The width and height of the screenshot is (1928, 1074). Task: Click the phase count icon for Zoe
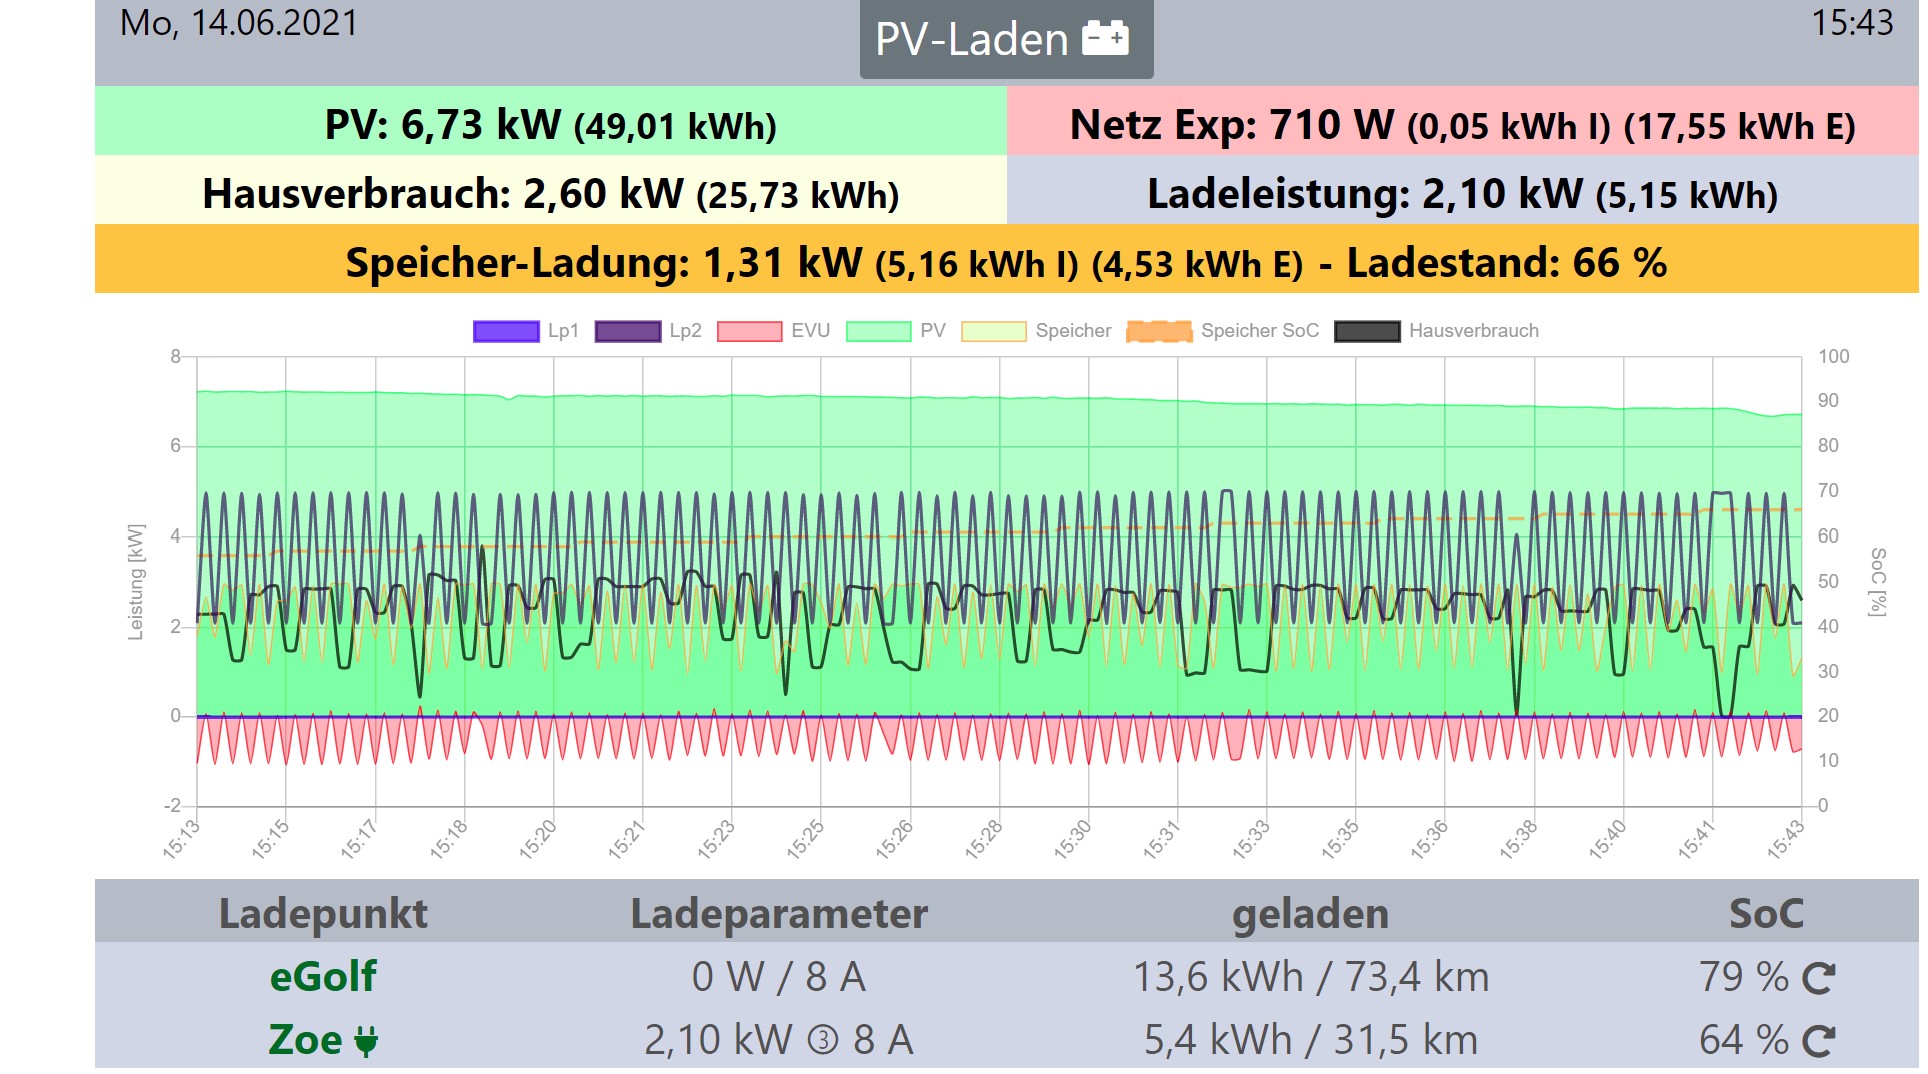tap(822, 1041)
